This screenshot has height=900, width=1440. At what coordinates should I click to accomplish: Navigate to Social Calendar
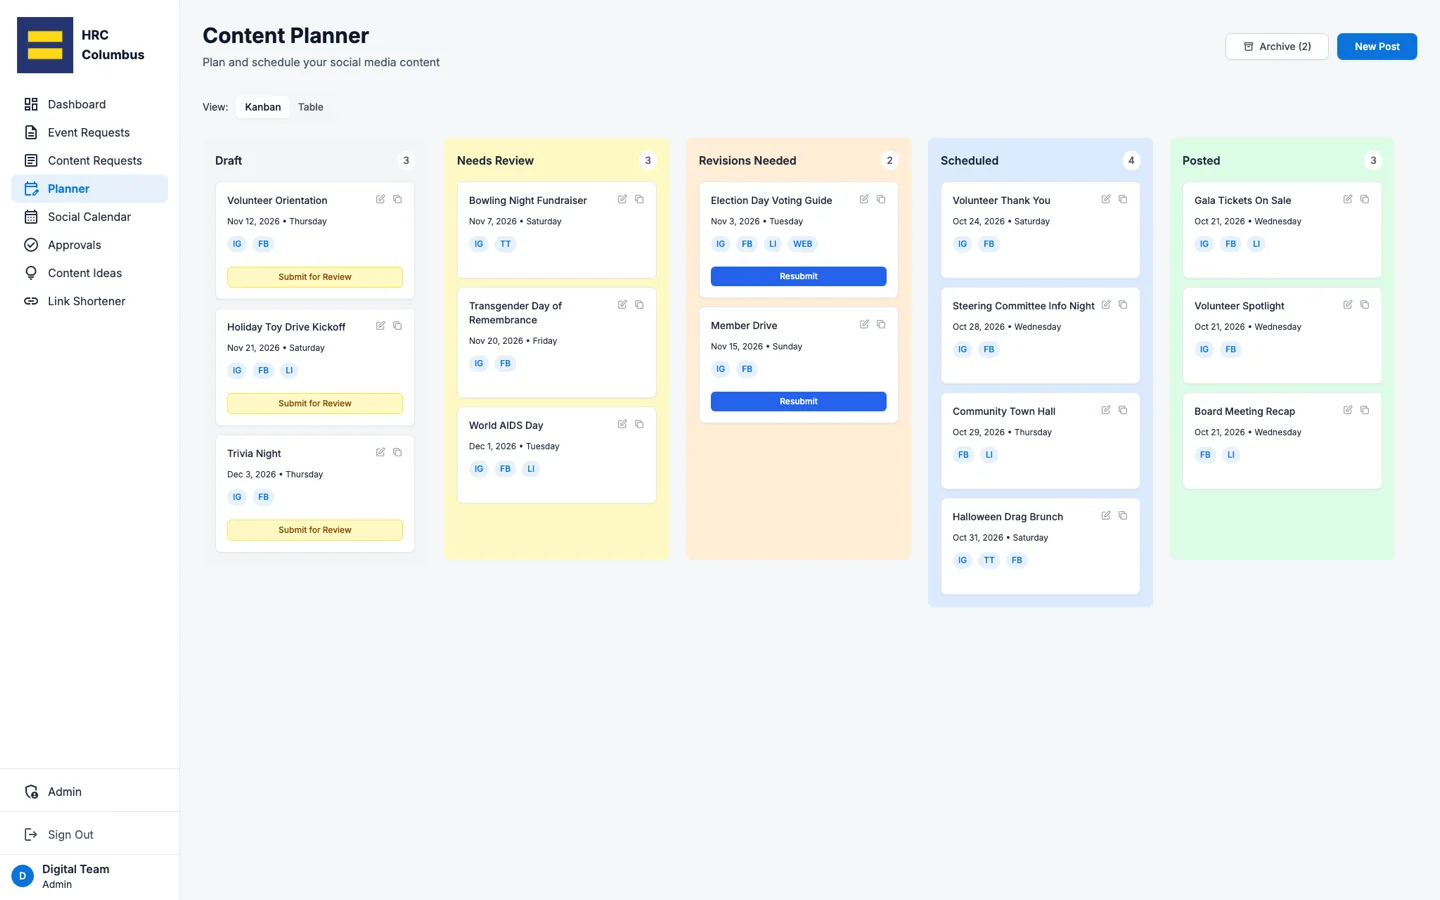pyautogui.click(x=90, y=216)
